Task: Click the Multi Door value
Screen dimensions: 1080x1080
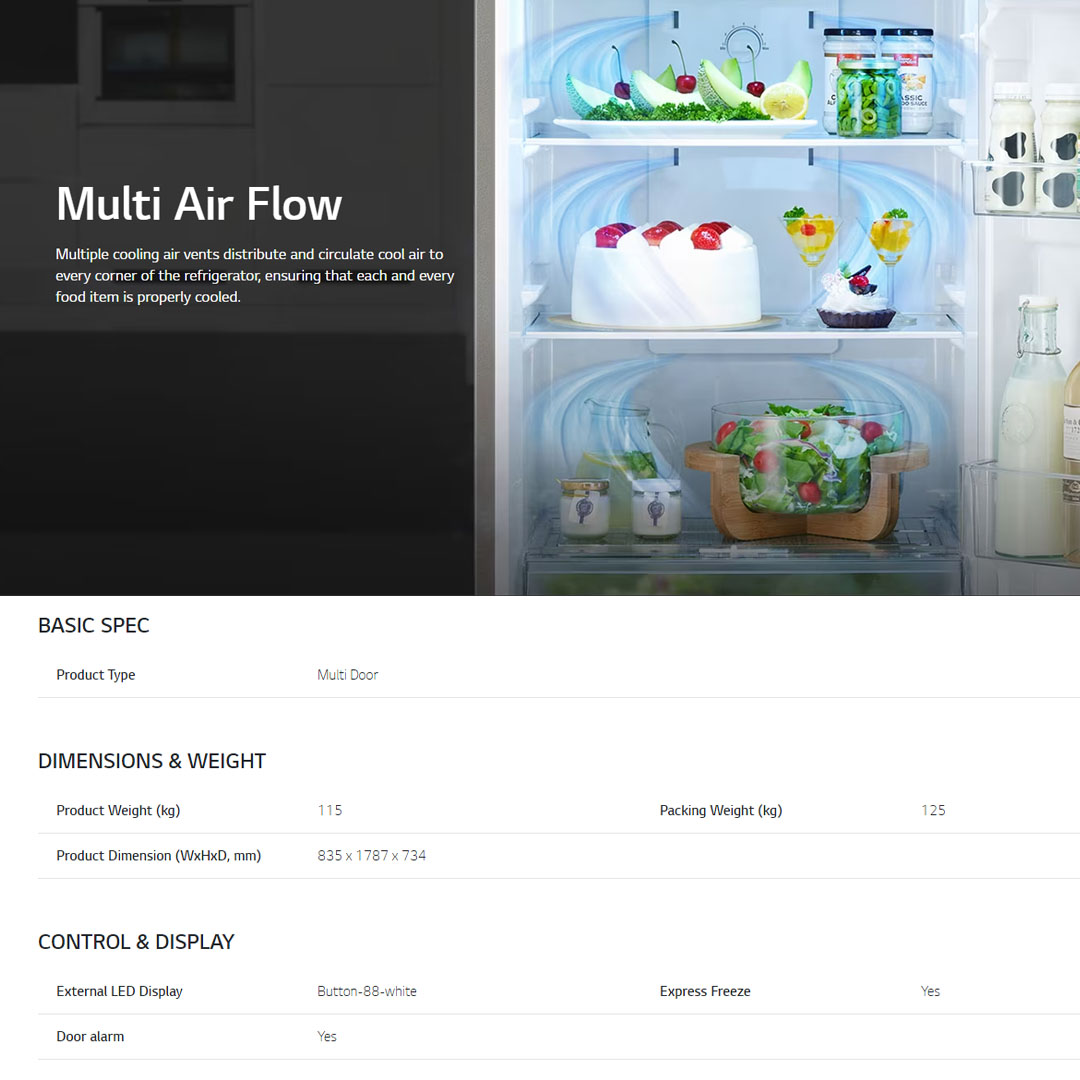Action: click(348, 675)
